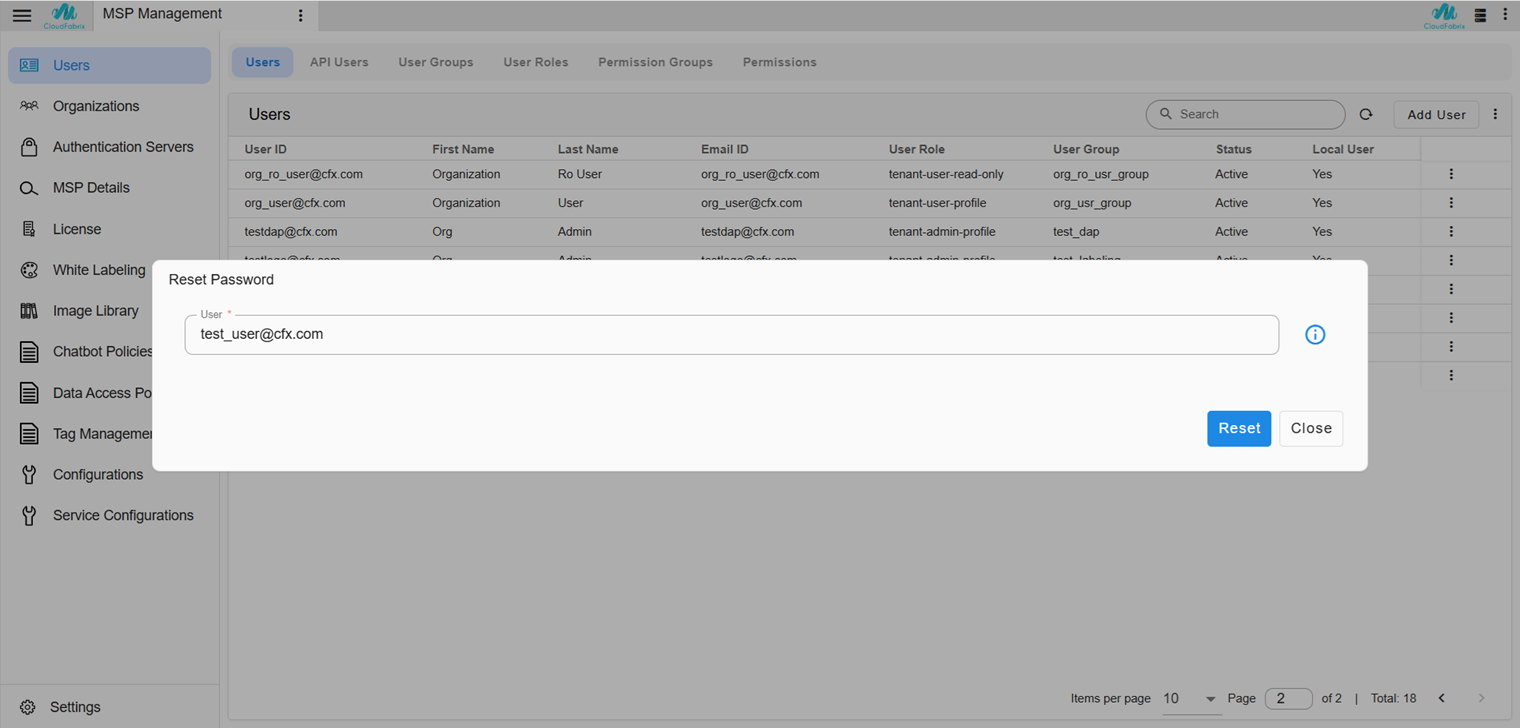Click the refresh icon next to Search
This screenshot has height=728, width=1520.
click(1366, 115)
